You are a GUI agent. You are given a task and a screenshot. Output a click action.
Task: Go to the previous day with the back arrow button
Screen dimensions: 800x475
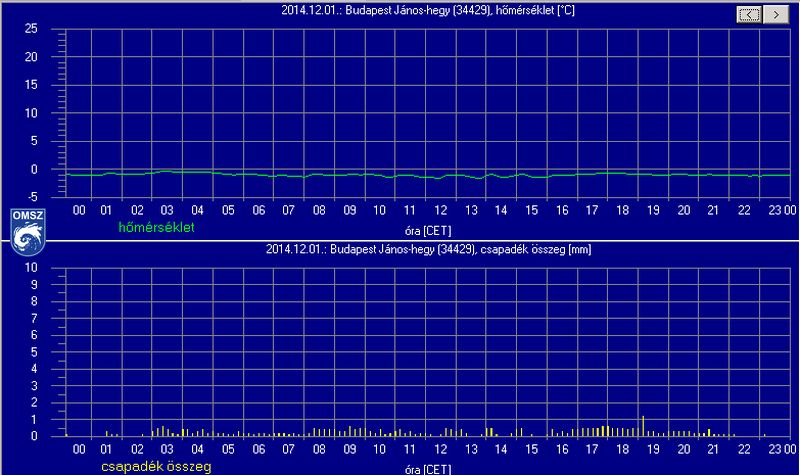749,14
